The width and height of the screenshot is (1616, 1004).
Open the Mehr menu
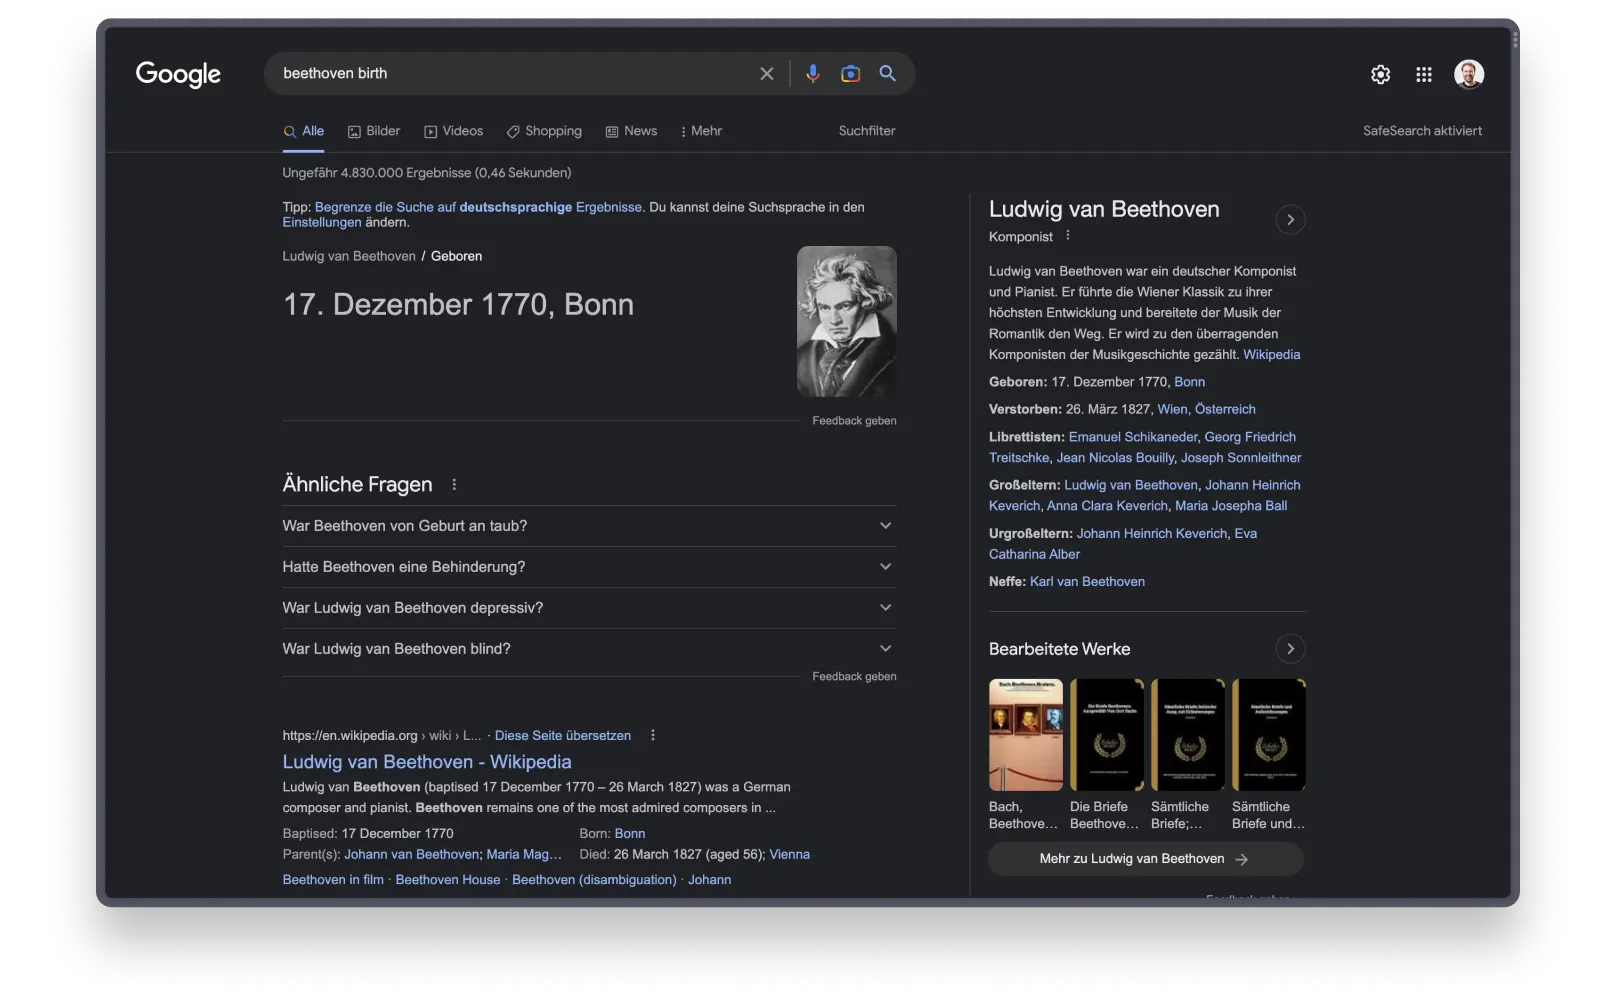[x=701, y=131]
